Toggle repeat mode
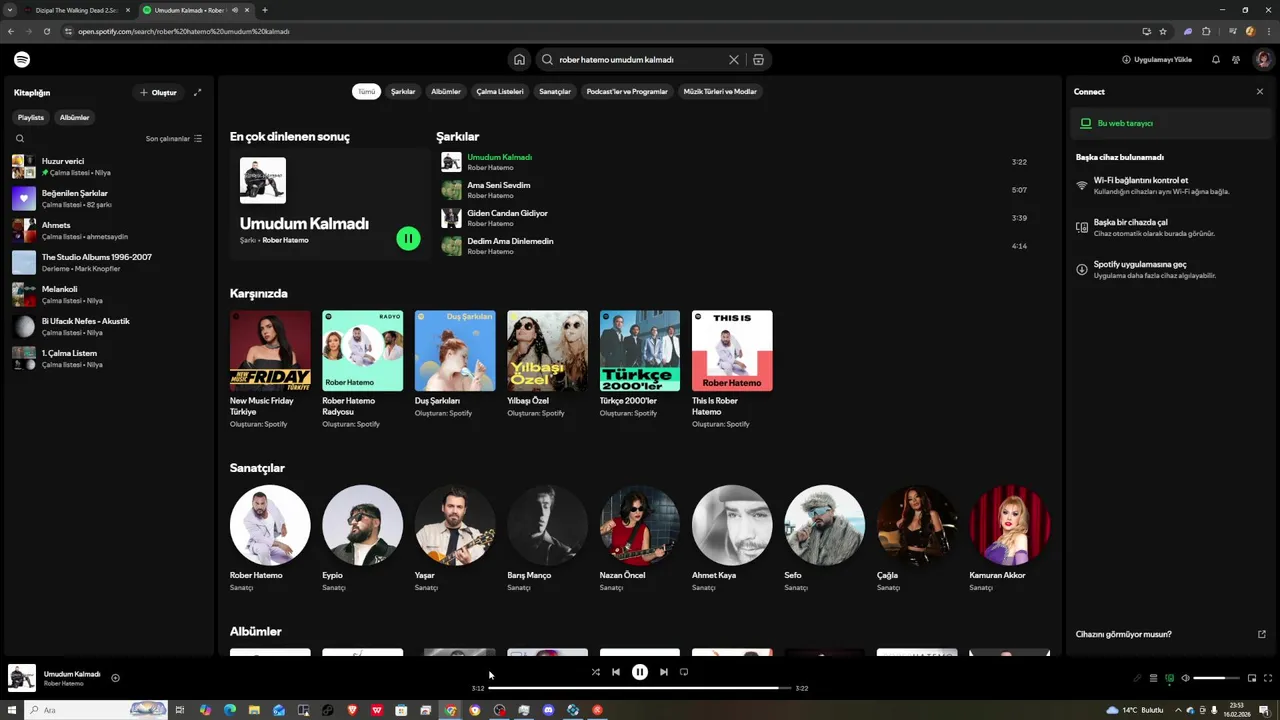The height and width of the screenshot is (720, 1280). point(684,672)
